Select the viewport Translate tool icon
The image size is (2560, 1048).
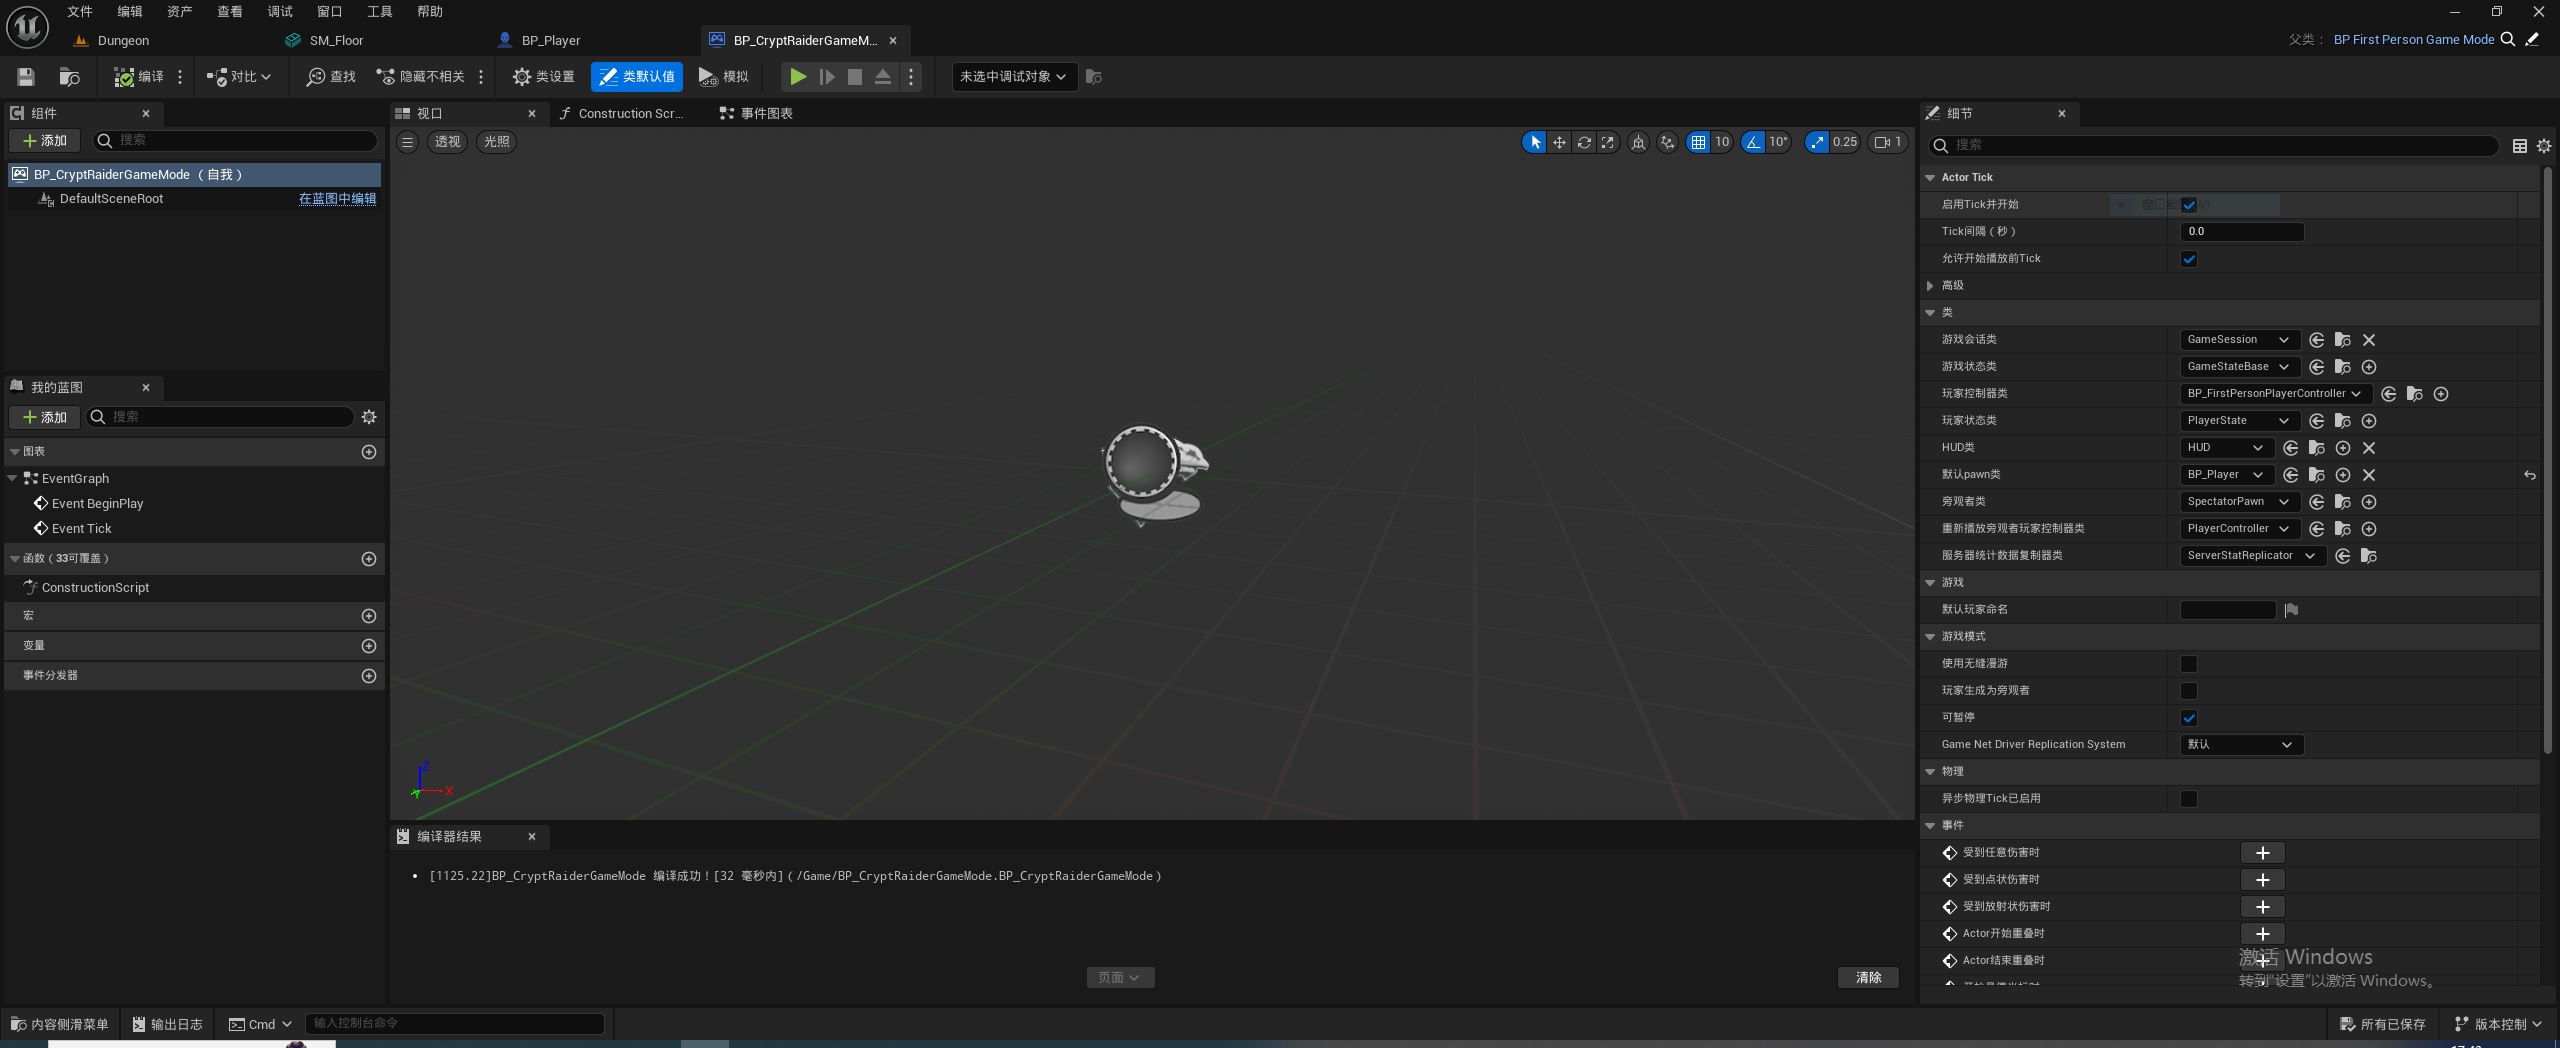(x=1559, y=142)
